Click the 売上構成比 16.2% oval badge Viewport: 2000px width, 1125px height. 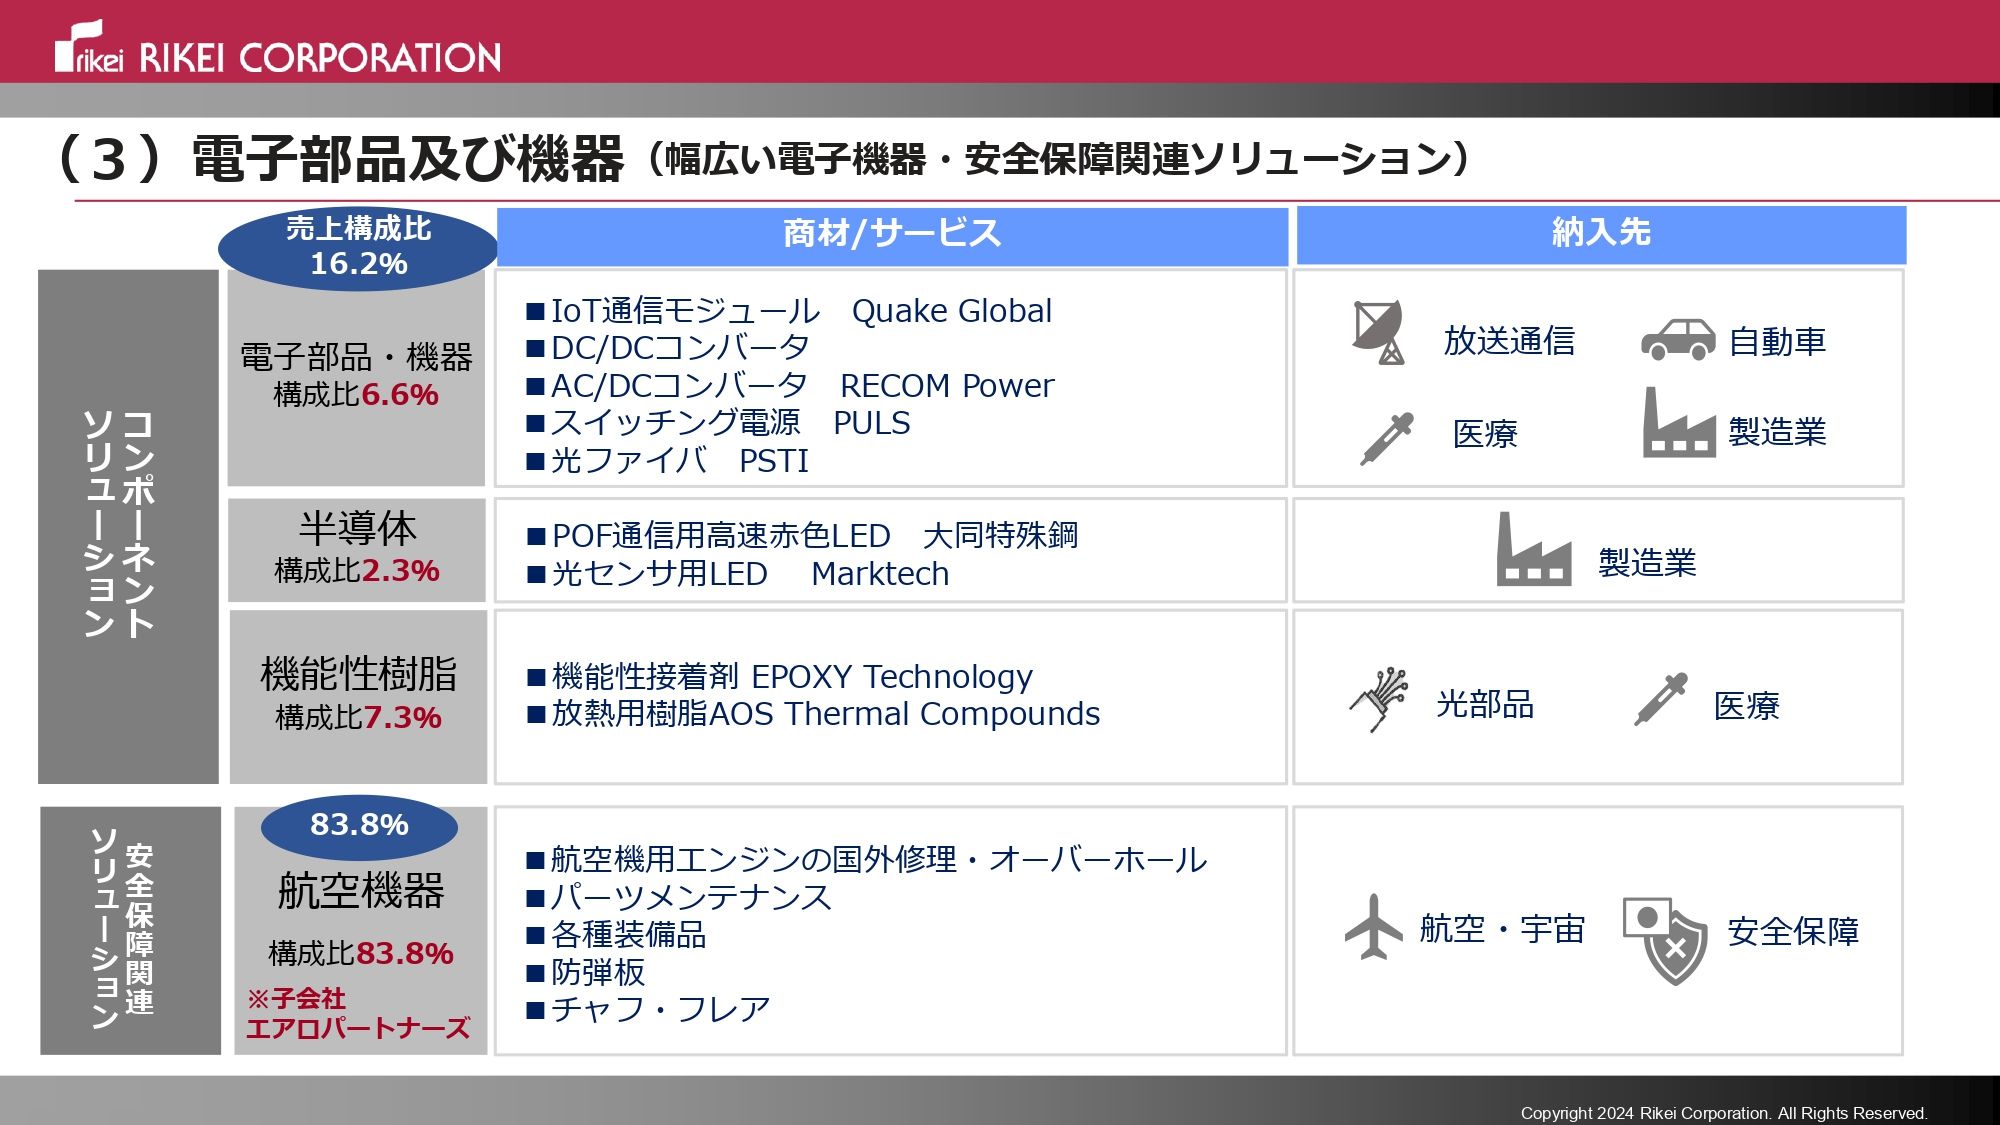point(358,247)
